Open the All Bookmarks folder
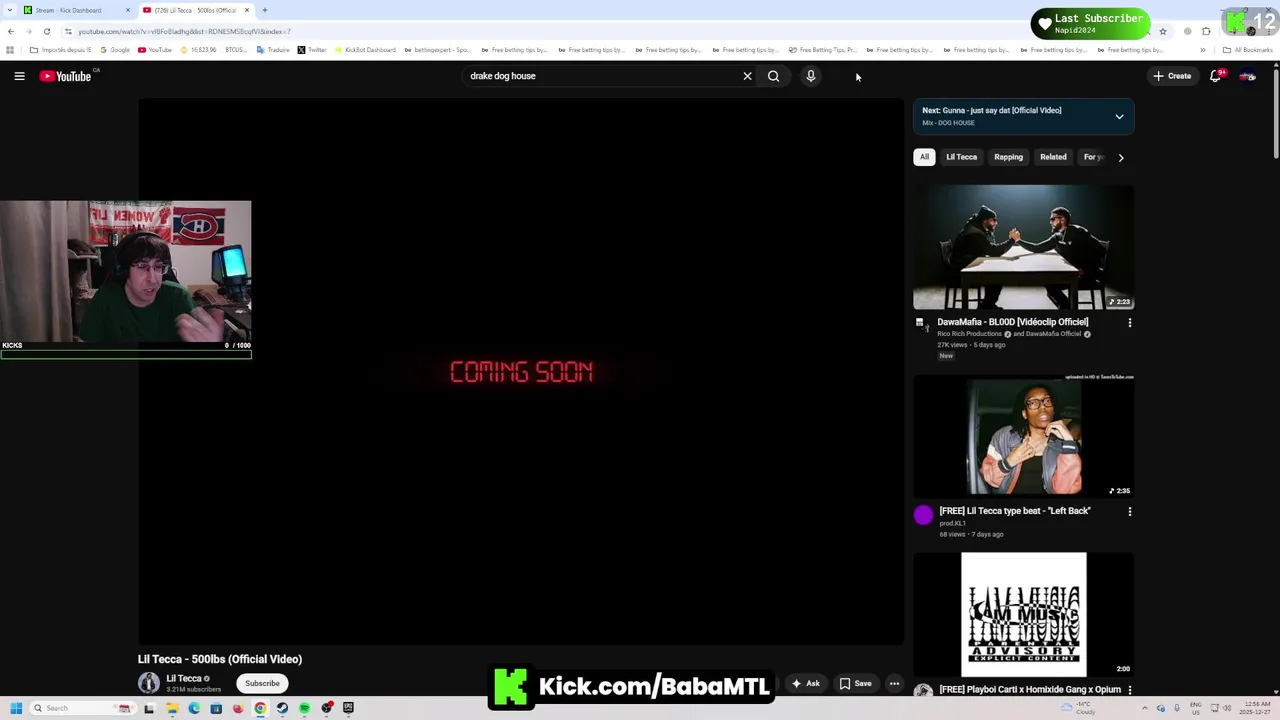Image resolution: width=1280 pixels, height=720 pixels. 1247,50
